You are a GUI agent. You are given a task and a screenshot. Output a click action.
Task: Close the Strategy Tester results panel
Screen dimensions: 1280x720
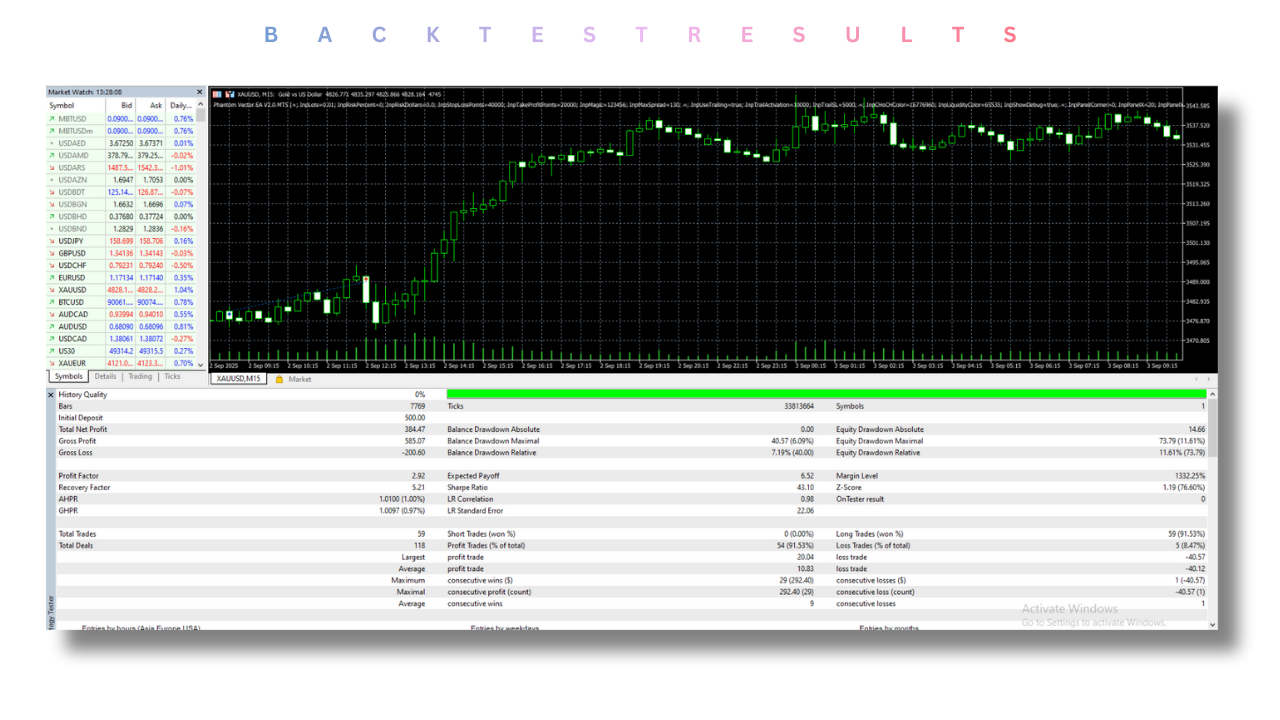[52, 395]
